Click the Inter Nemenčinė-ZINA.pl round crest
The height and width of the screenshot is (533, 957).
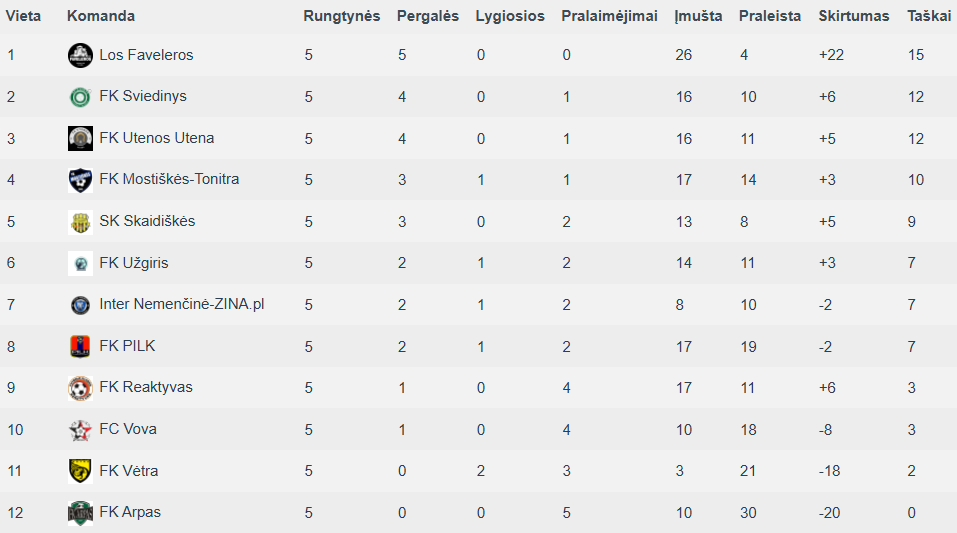pos(80,305)
